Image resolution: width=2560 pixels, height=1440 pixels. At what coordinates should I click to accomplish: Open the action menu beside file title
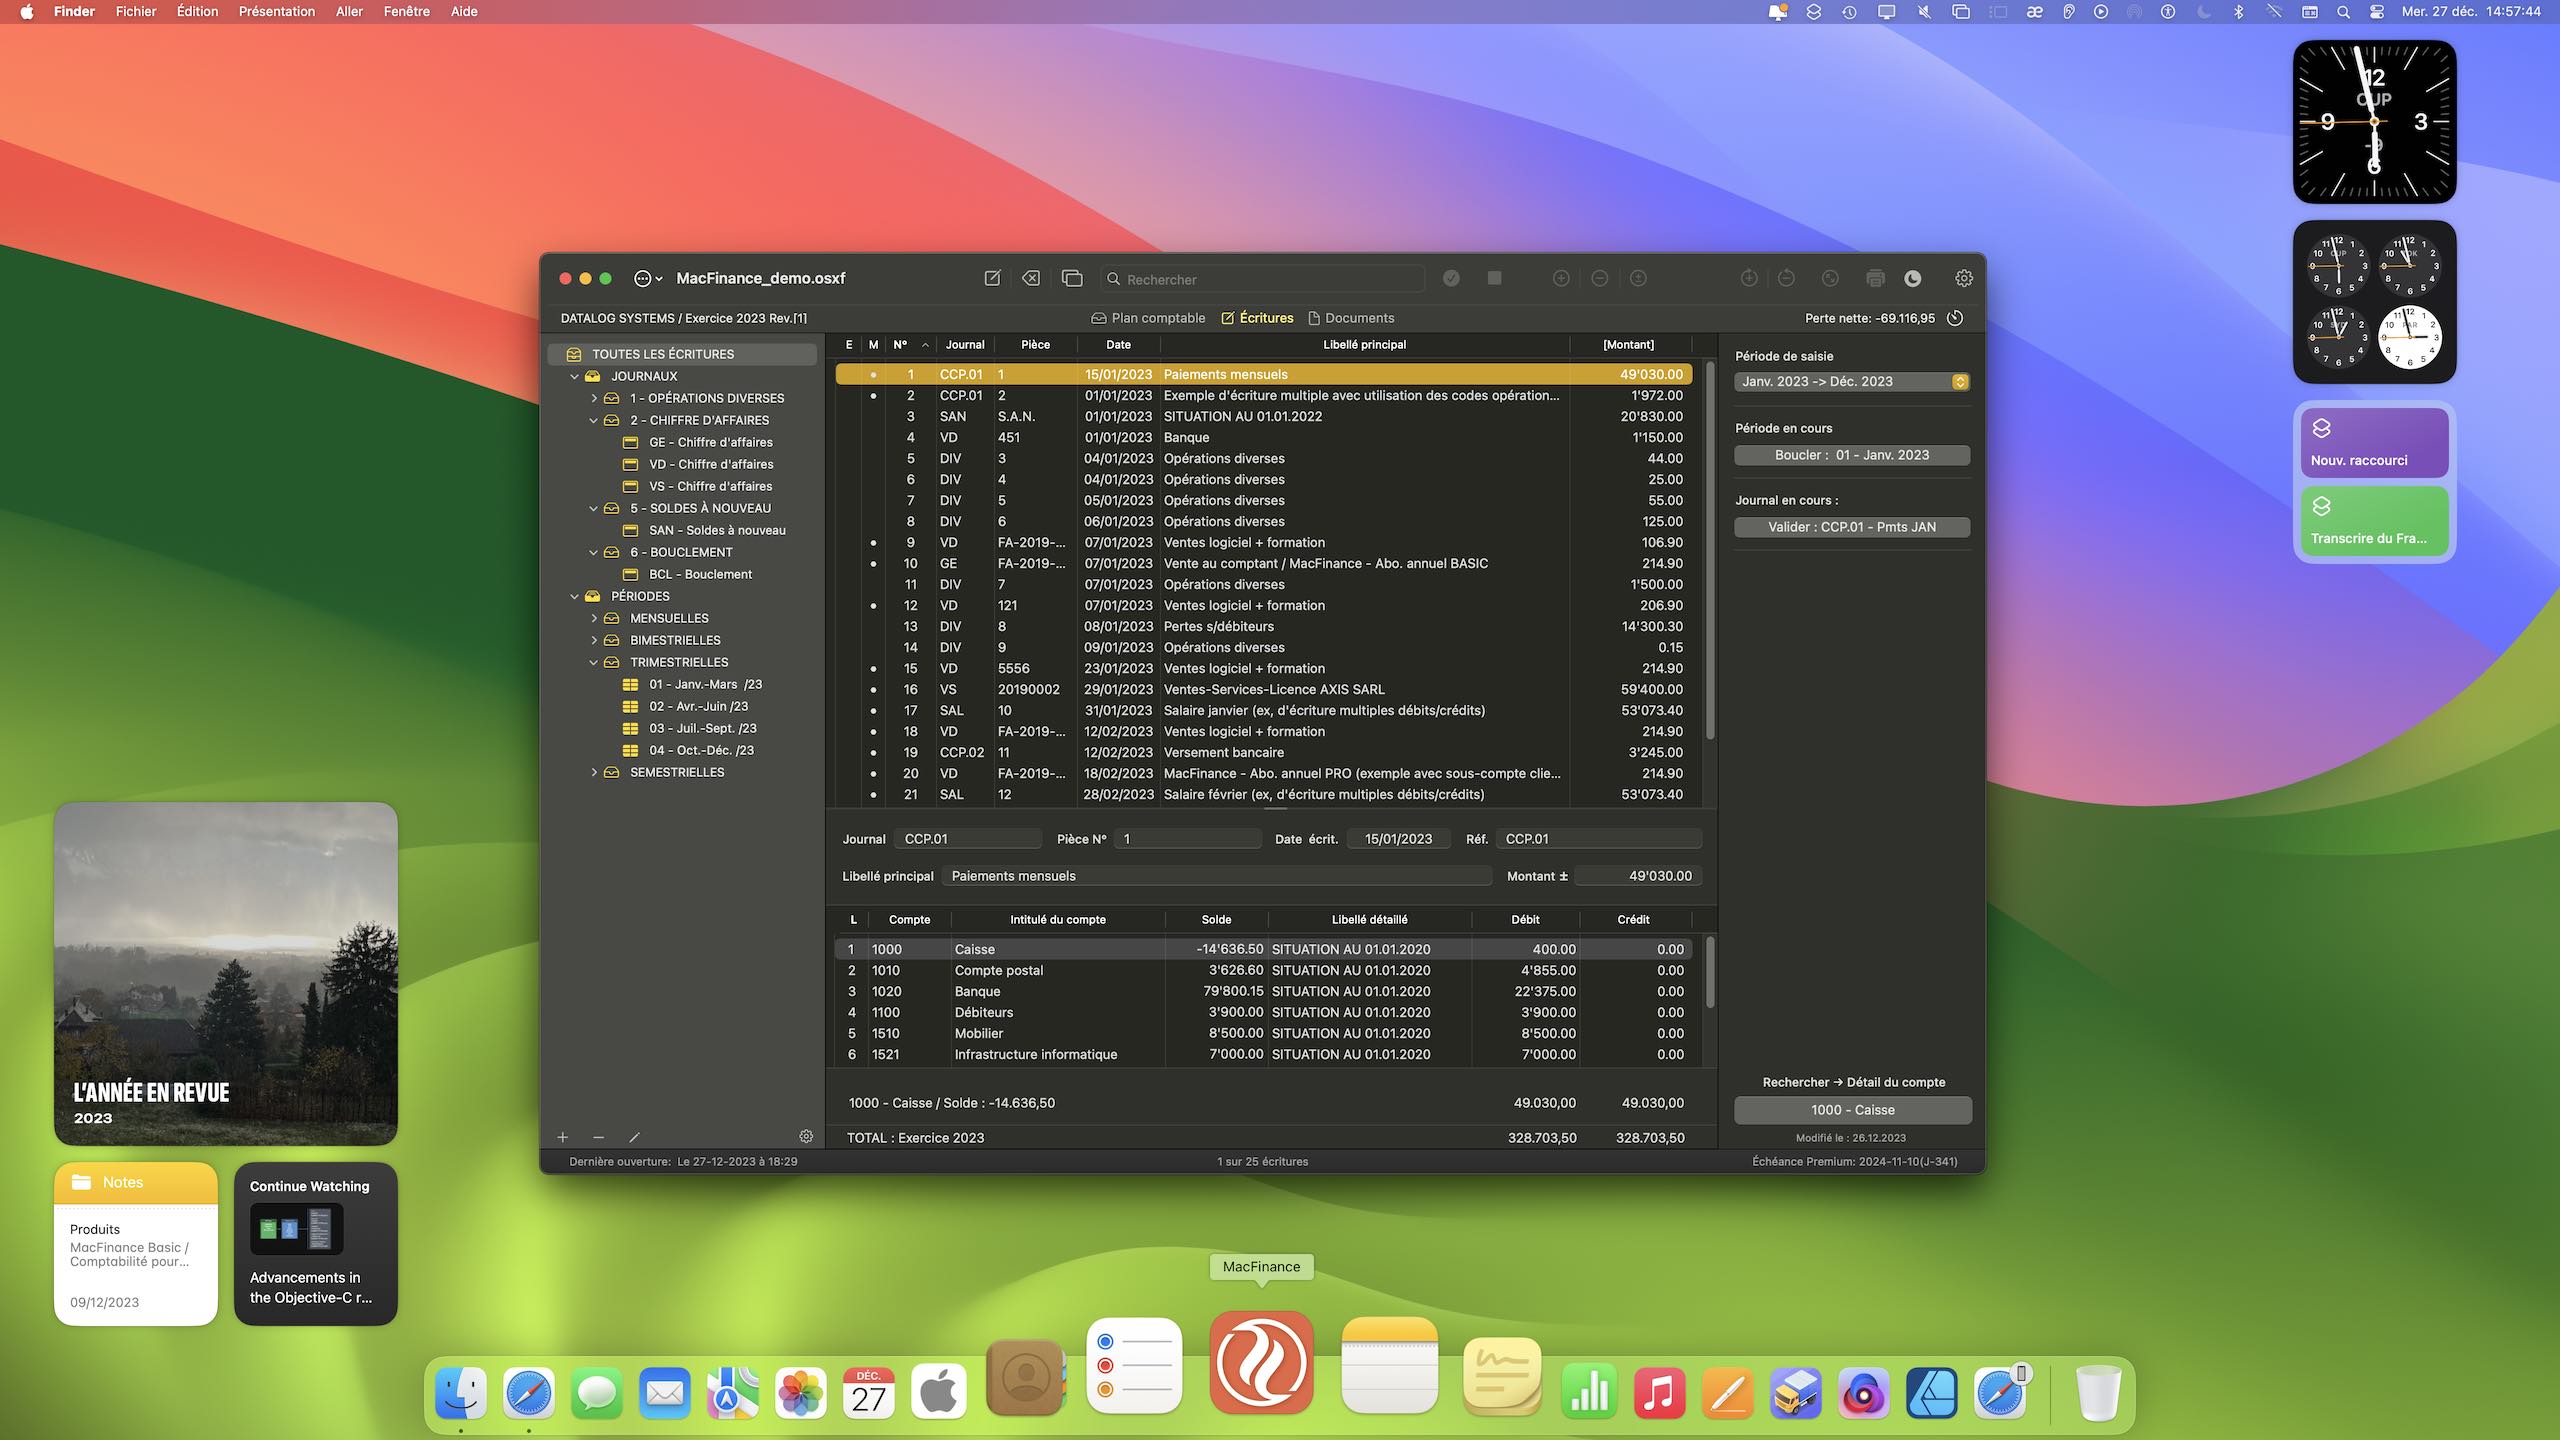(648, 278)
